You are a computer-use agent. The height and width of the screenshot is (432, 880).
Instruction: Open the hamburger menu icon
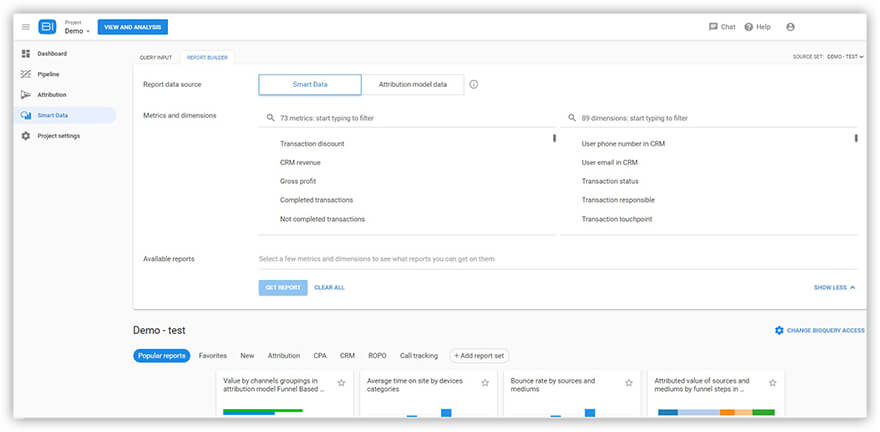pos(26,27)
